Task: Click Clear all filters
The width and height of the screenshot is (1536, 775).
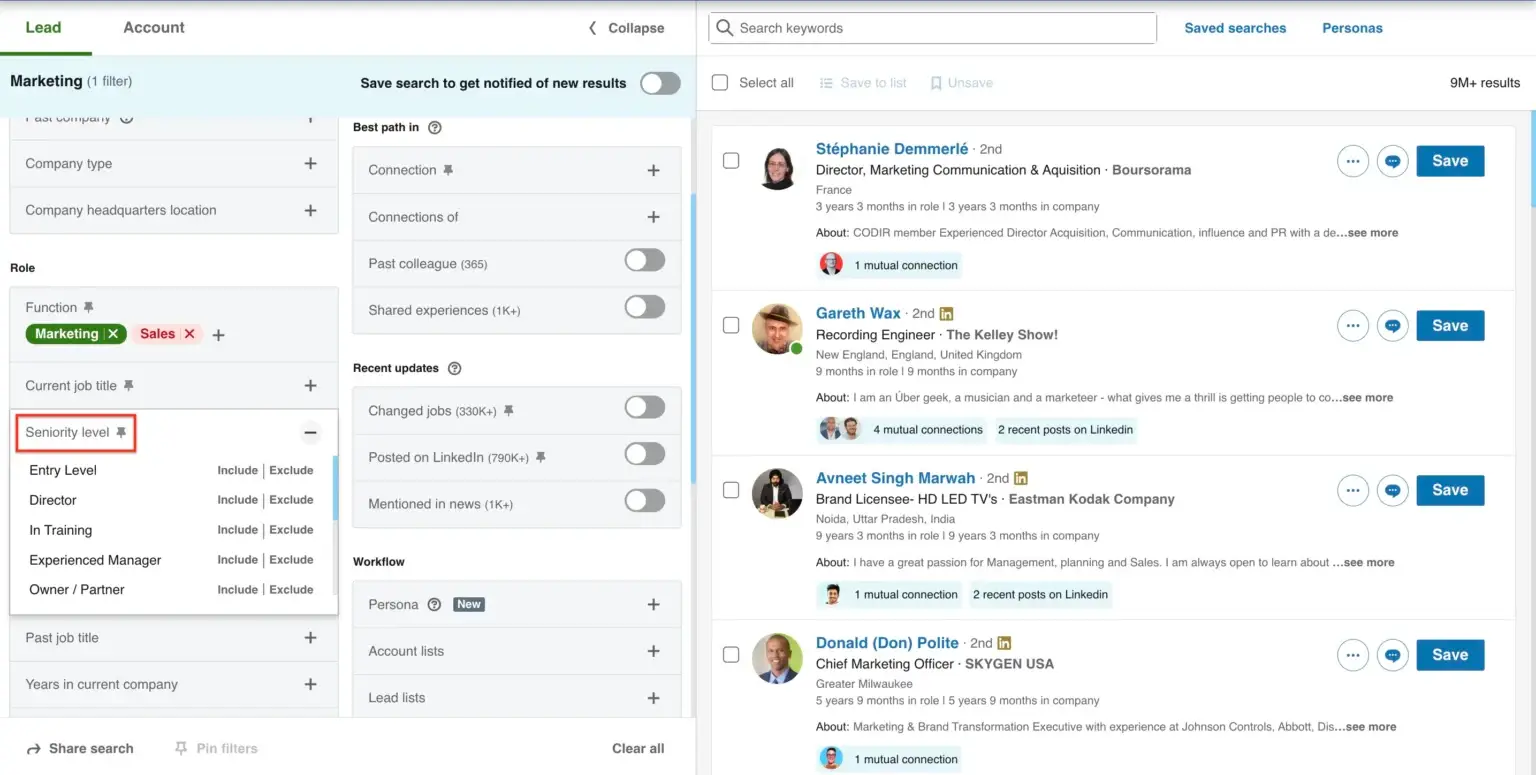Action: point(638,748)
